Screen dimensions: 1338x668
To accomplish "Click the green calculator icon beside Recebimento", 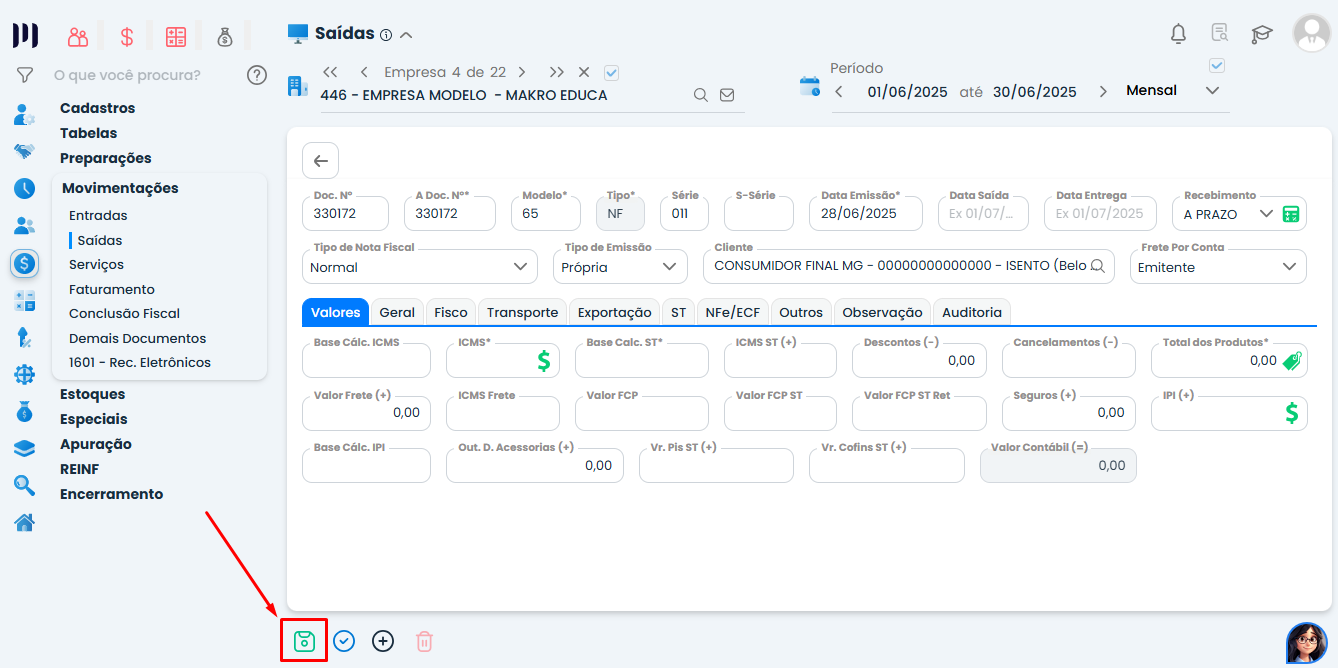I will coord(1291,214).
